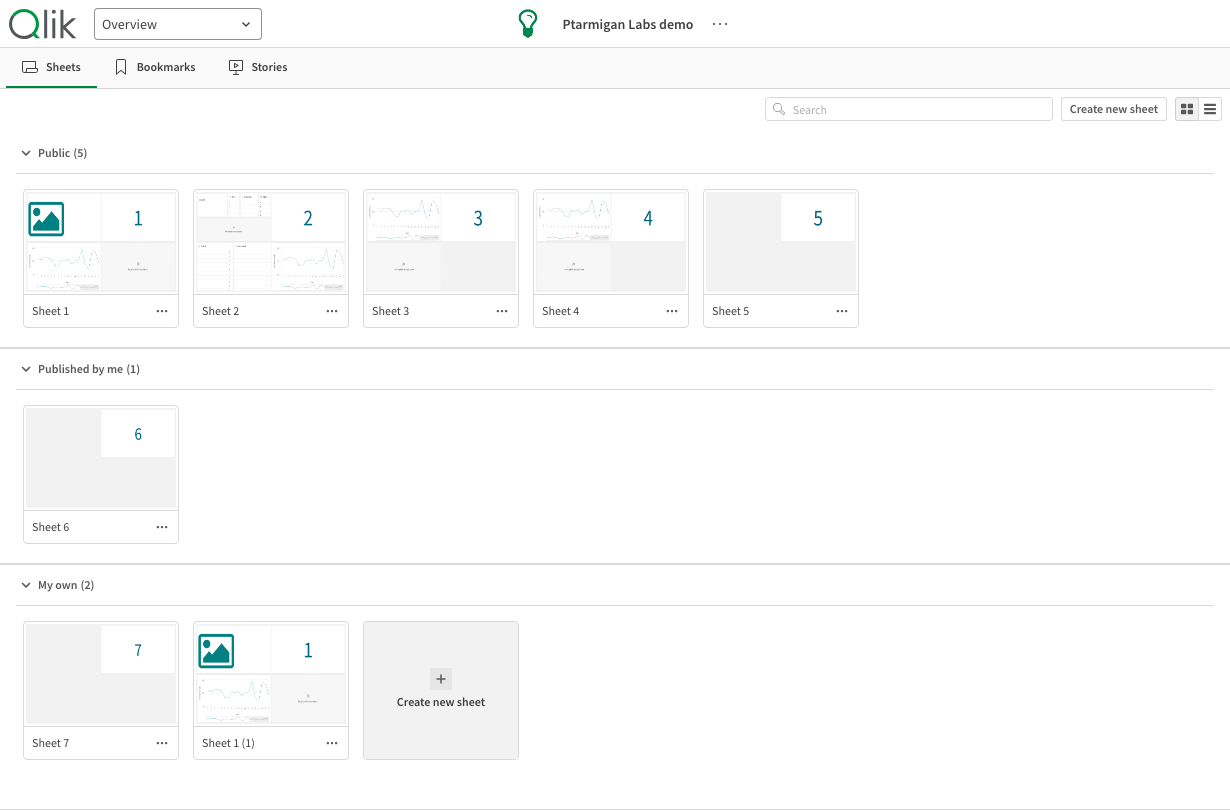Click the Sheet 1 (1) title label

click(228, 743)
